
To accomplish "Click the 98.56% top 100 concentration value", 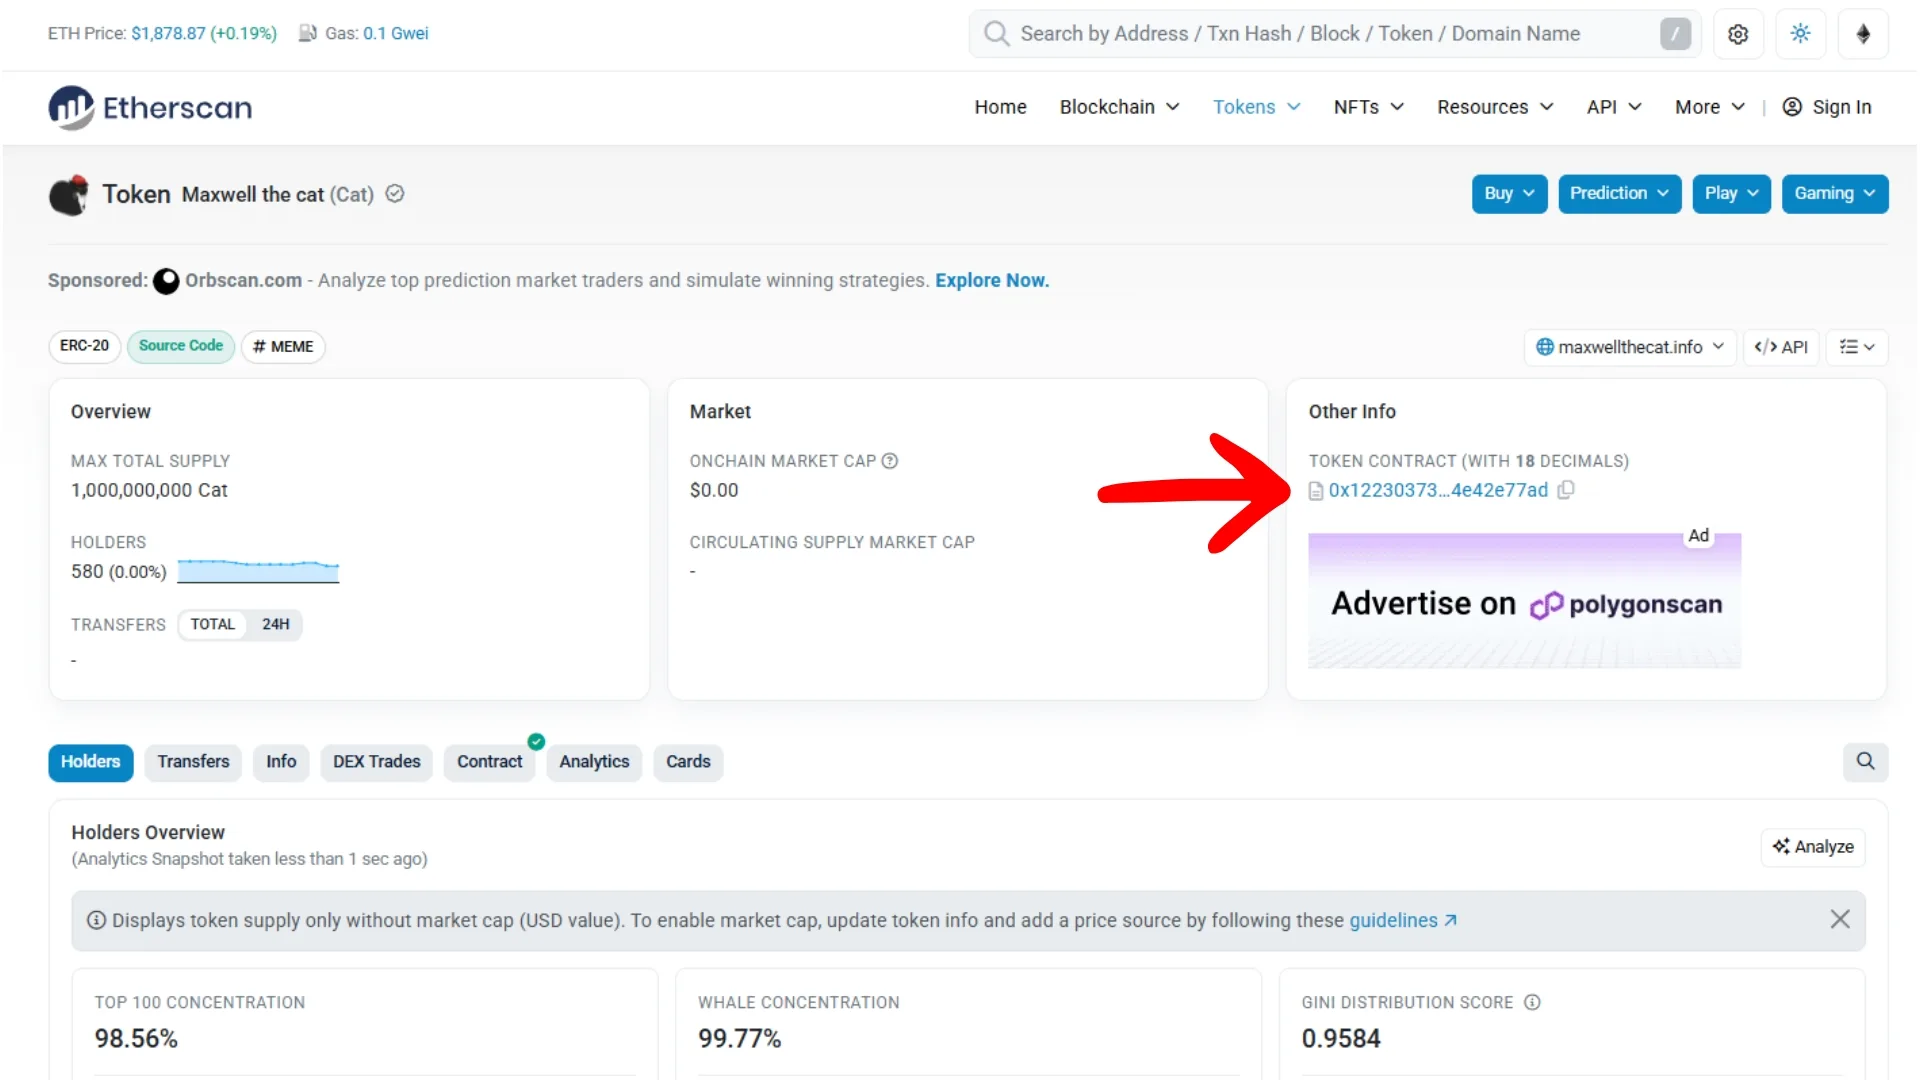I will click(x=136, y=1039).
